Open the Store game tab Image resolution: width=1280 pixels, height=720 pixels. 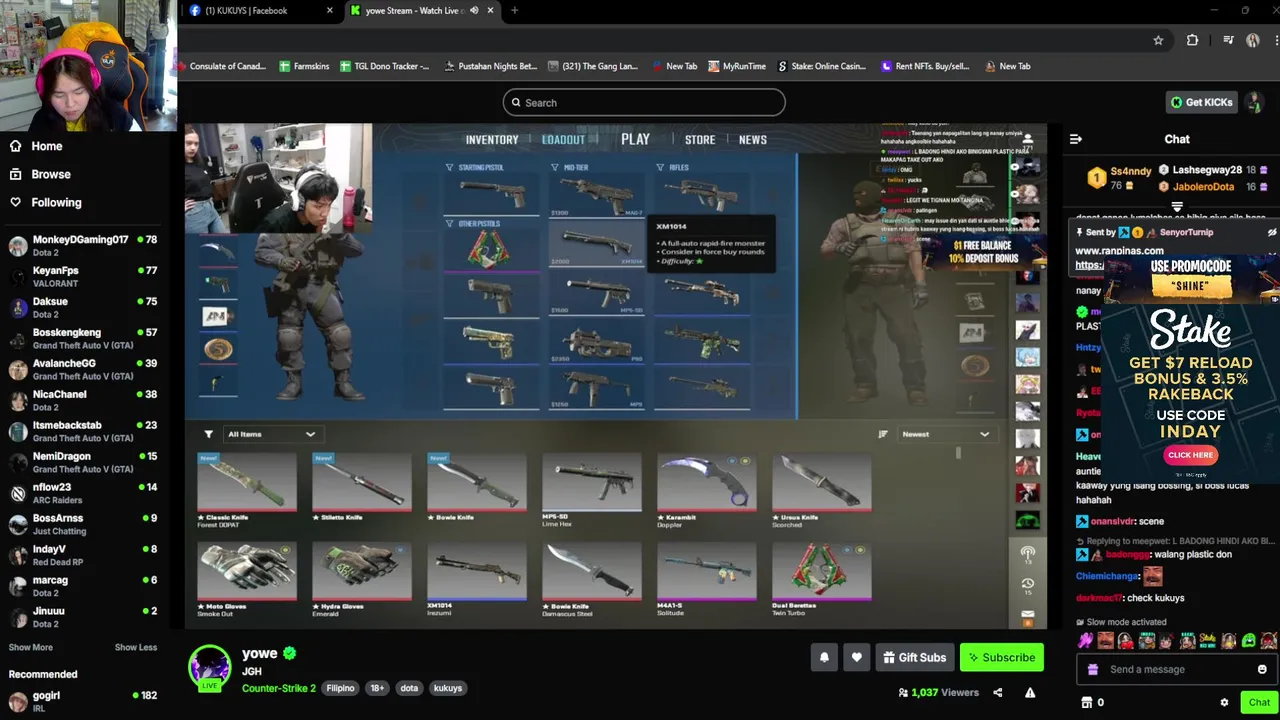click(x=700, y=140)
